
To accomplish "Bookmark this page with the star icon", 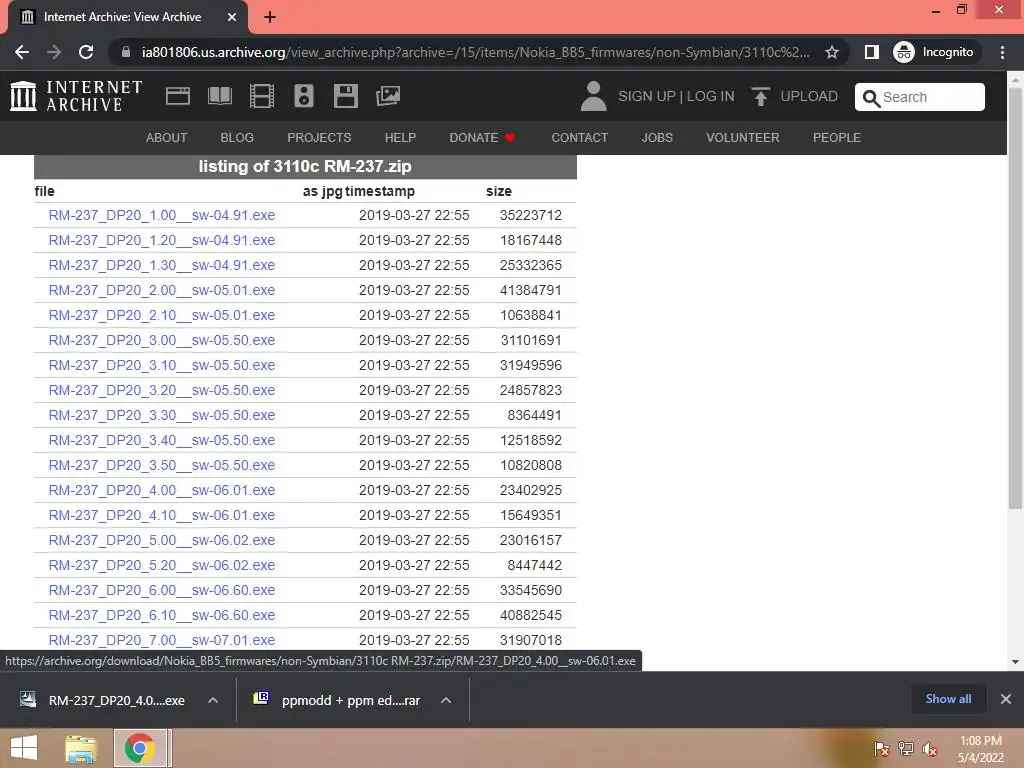I will (x=831, y=52).
